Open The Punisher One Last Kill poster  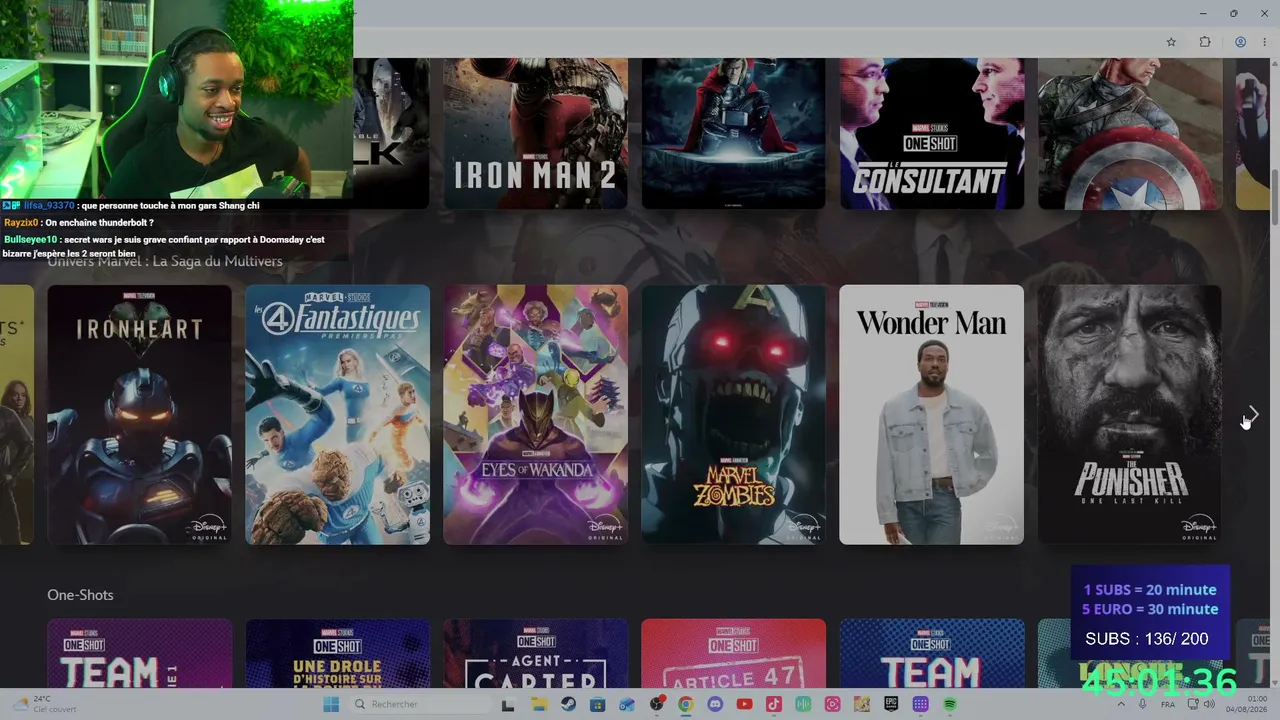pyautogui.click(x=1129, y=415)
